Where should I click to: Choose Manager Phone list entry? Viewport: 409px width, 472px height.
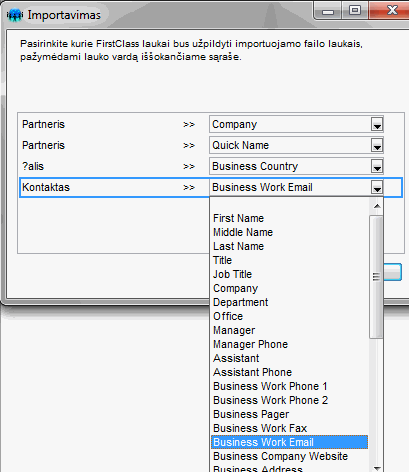(x=251, y=344)
